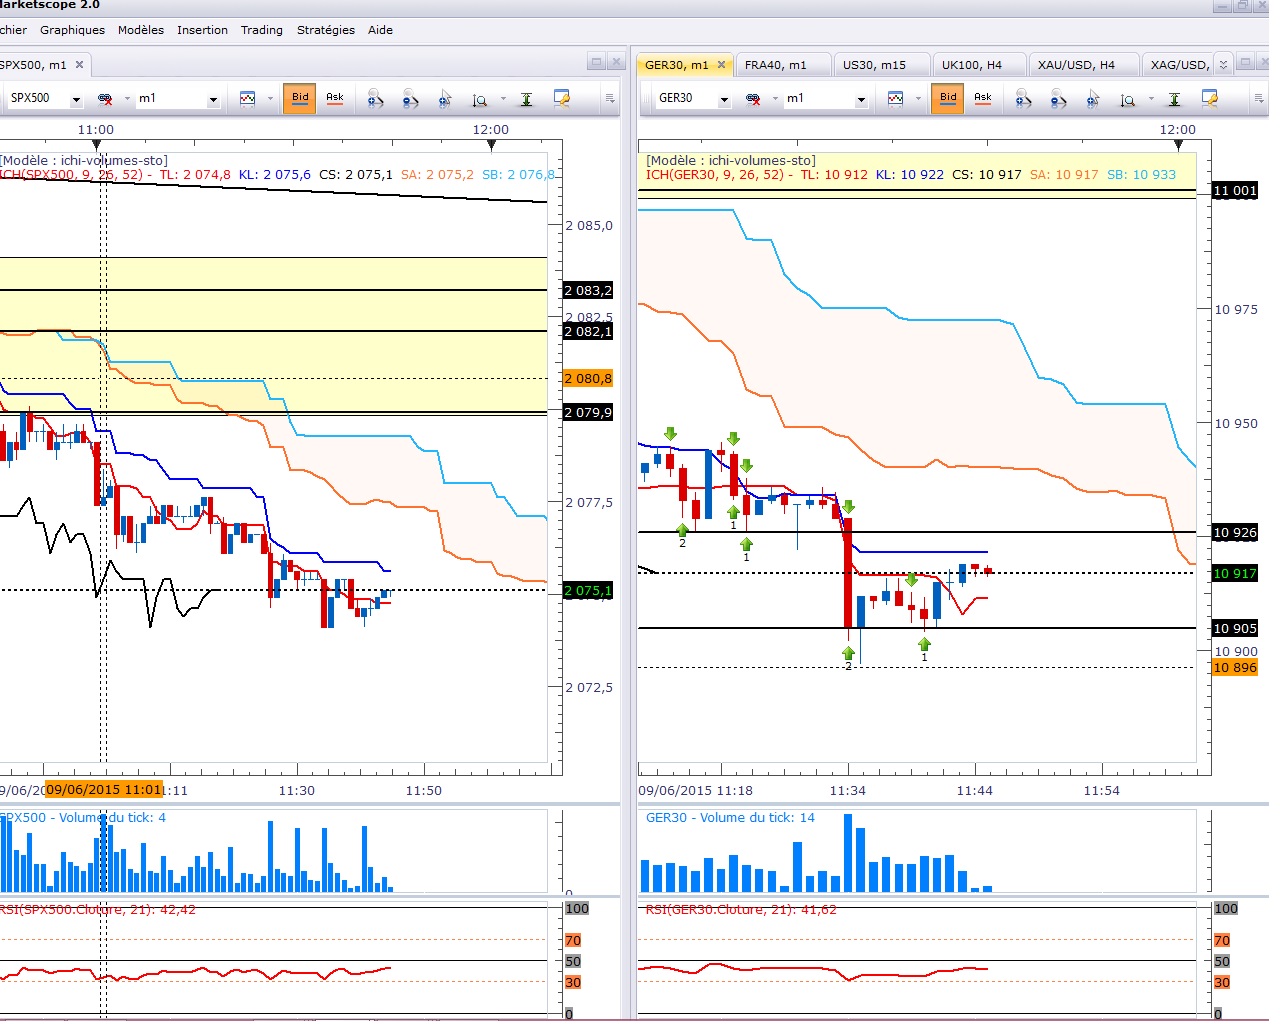Viewport: 1280px width, 1024px height.
Task: Select the cursor zoom tool in SPX500 toolbar
Action: (445, 98)
